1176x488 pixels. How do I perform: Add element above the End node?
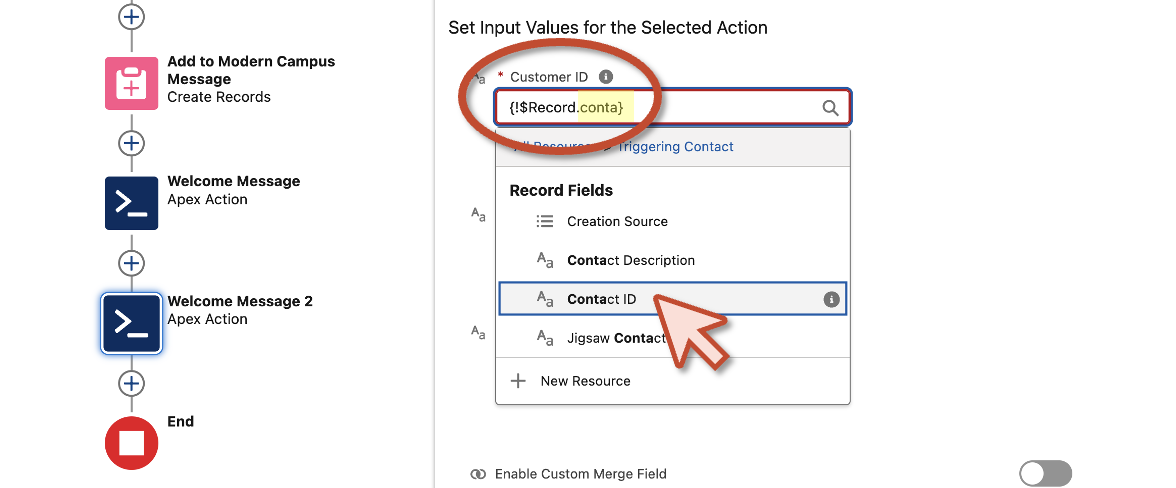click(x=131, y=383)
